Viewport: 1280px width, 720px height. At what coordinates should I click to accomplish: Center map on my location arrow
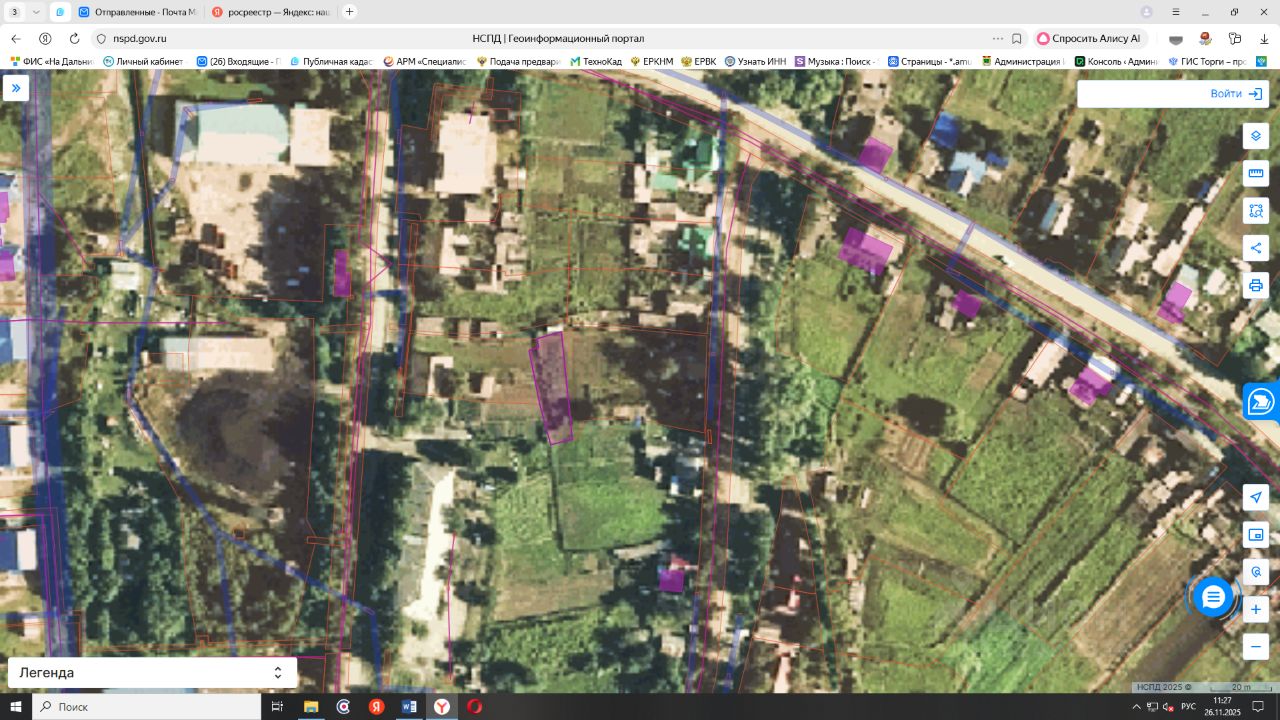1256,498
